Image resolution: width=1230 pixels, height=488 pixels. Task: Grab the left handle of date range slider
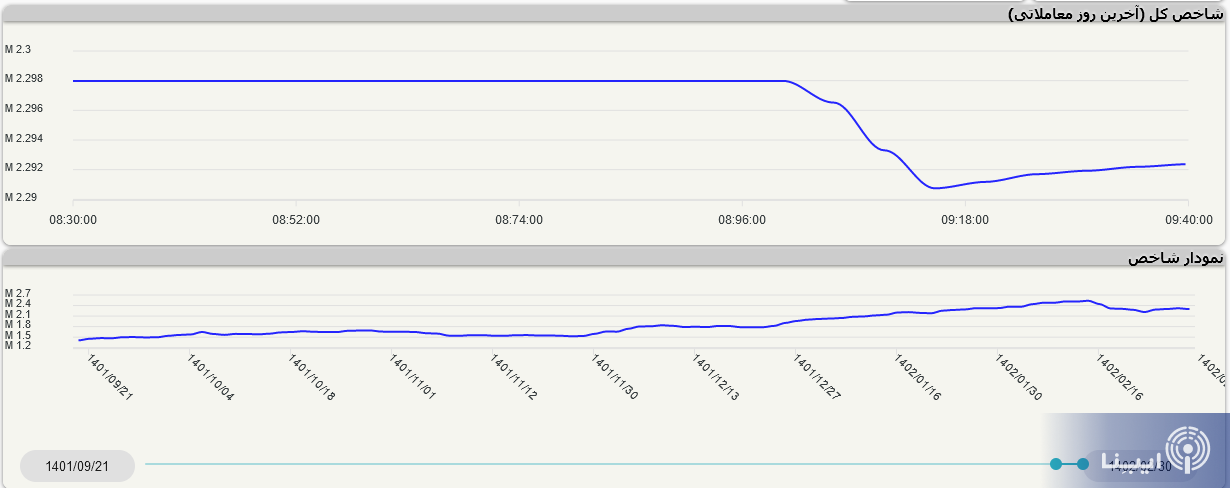(x=1056, y=464)
